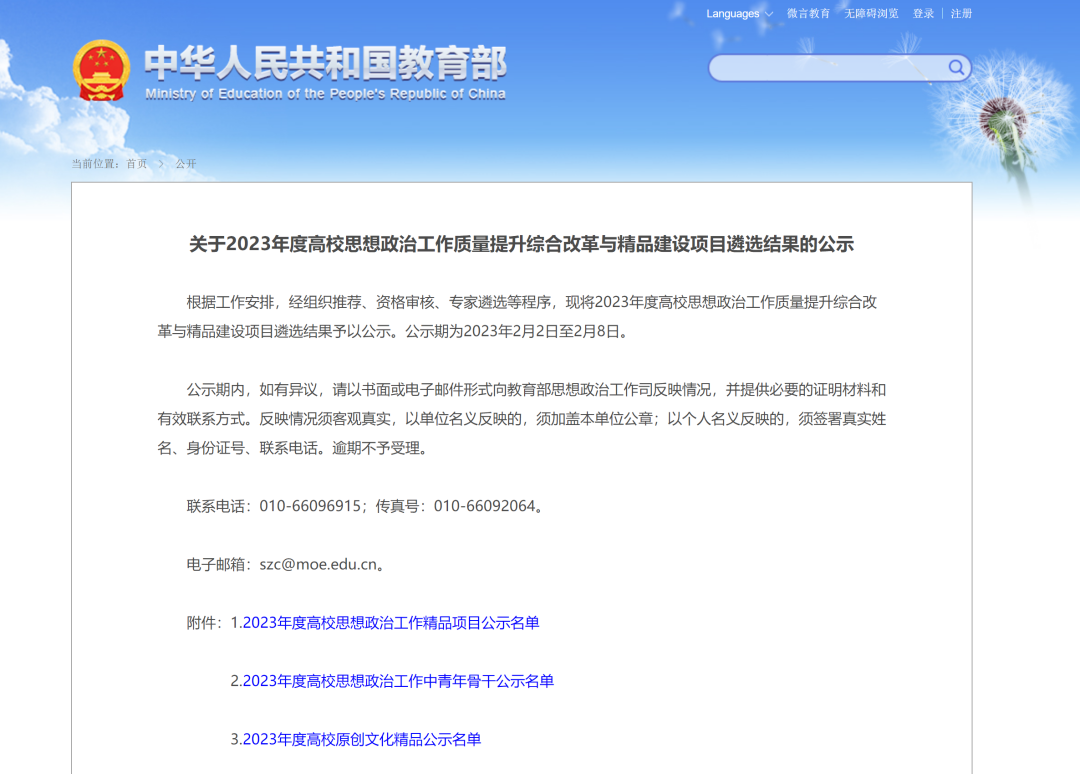The height and width of the screenshot is (774, 1080).
Task: Click the English Ministry of Education subtitle
Action: (x=325, y=94)
